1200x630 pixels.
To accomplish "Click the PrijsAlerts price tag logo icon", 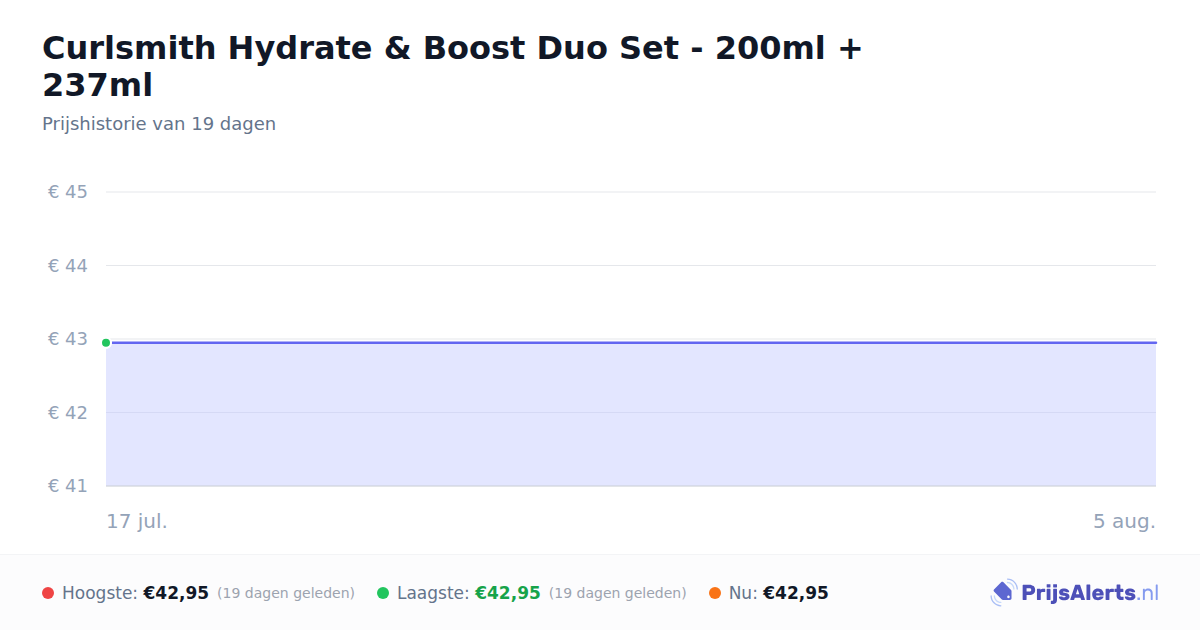I will pos(1003,593).
